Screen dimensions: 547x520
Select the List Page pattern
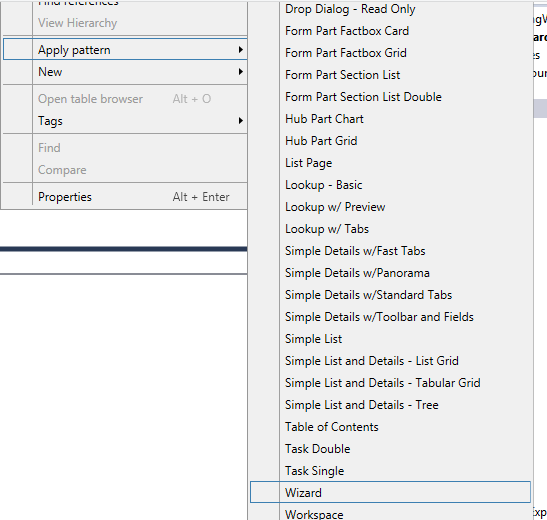[x=390, y=163]
